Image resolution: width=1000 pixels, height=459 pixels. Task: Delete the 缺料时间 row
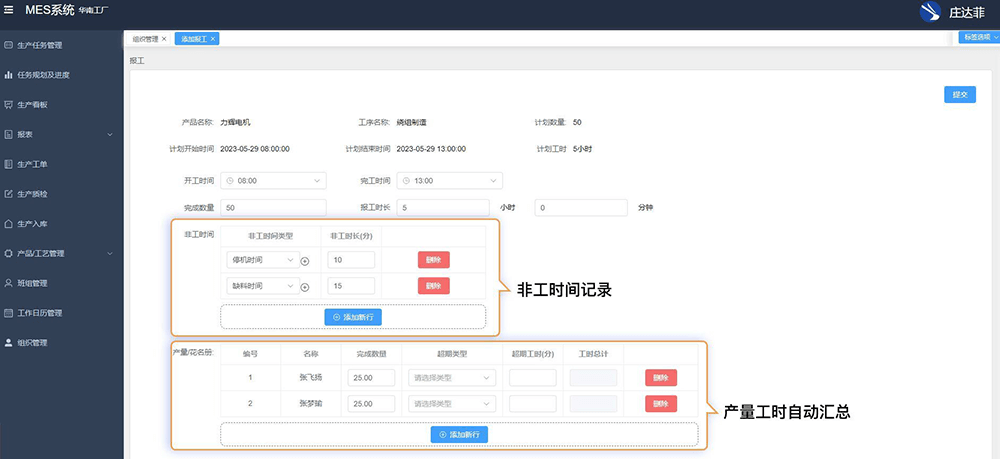434,286
